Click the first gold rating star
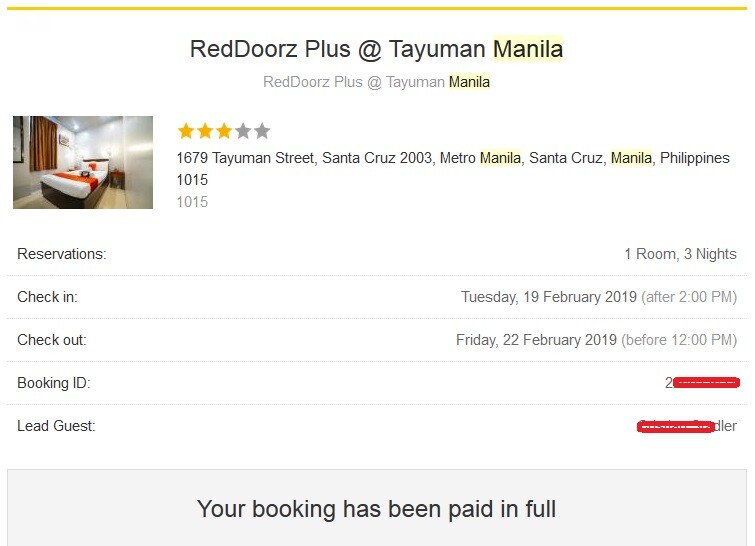Viewport: 755px width, 546px height. (x=186, y=131)
